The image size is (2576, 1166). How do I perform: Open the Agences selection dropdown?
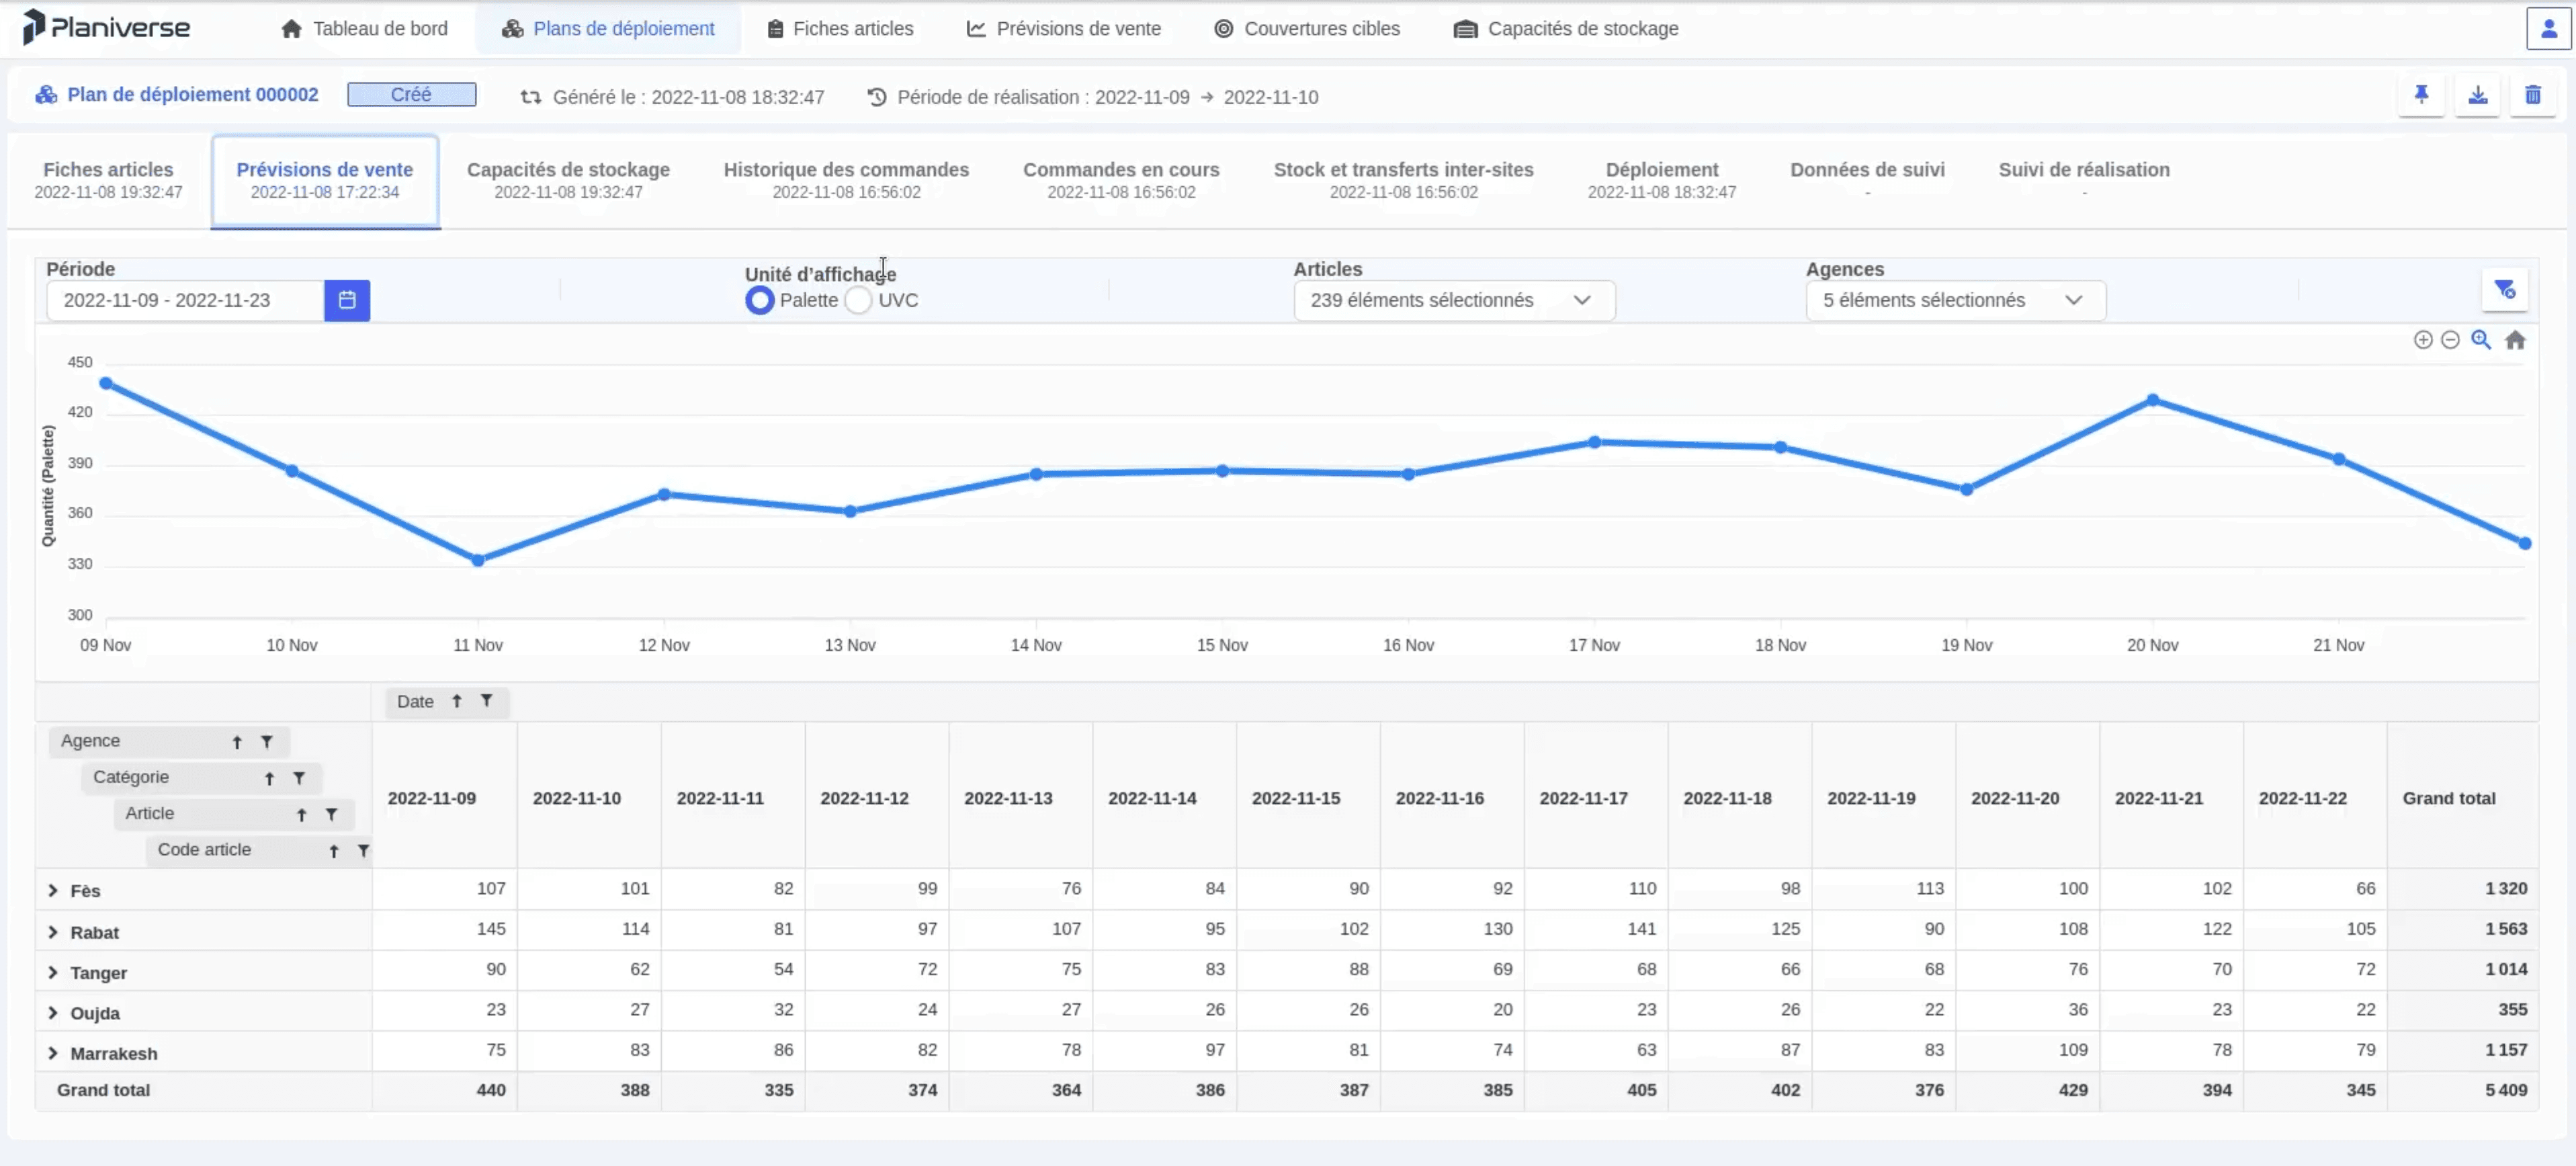click(1954, 300)
